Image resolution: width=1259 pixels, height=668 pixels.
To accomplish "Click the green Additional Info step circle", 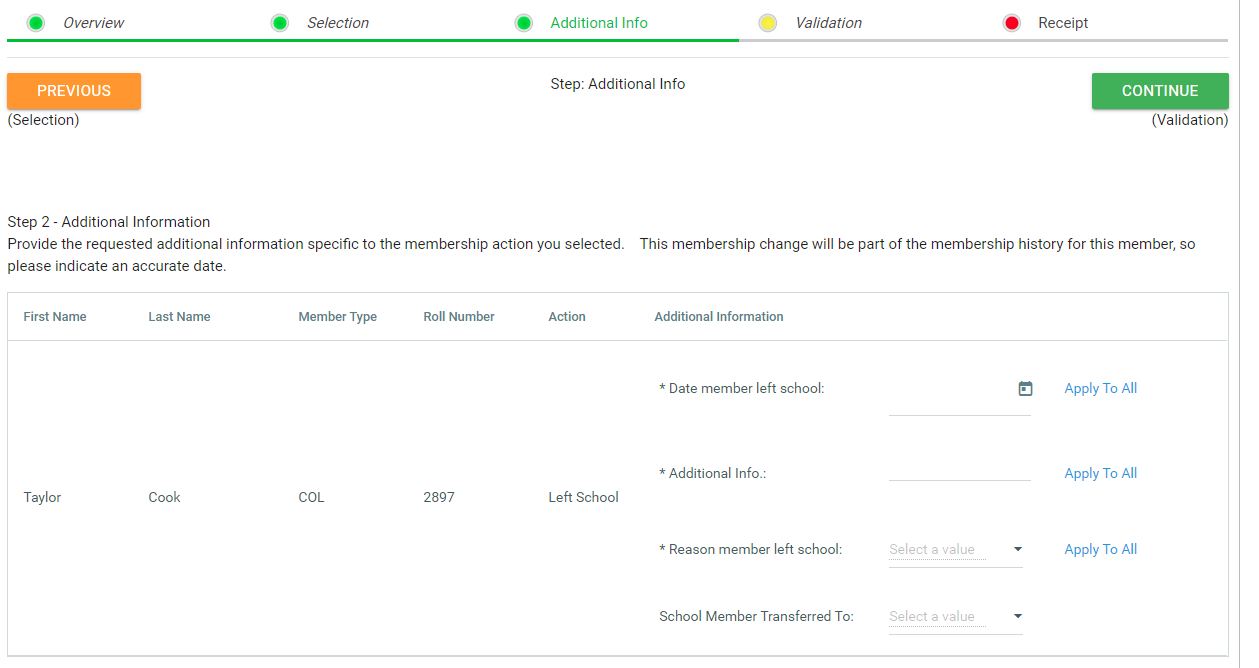I will [524, 23].
